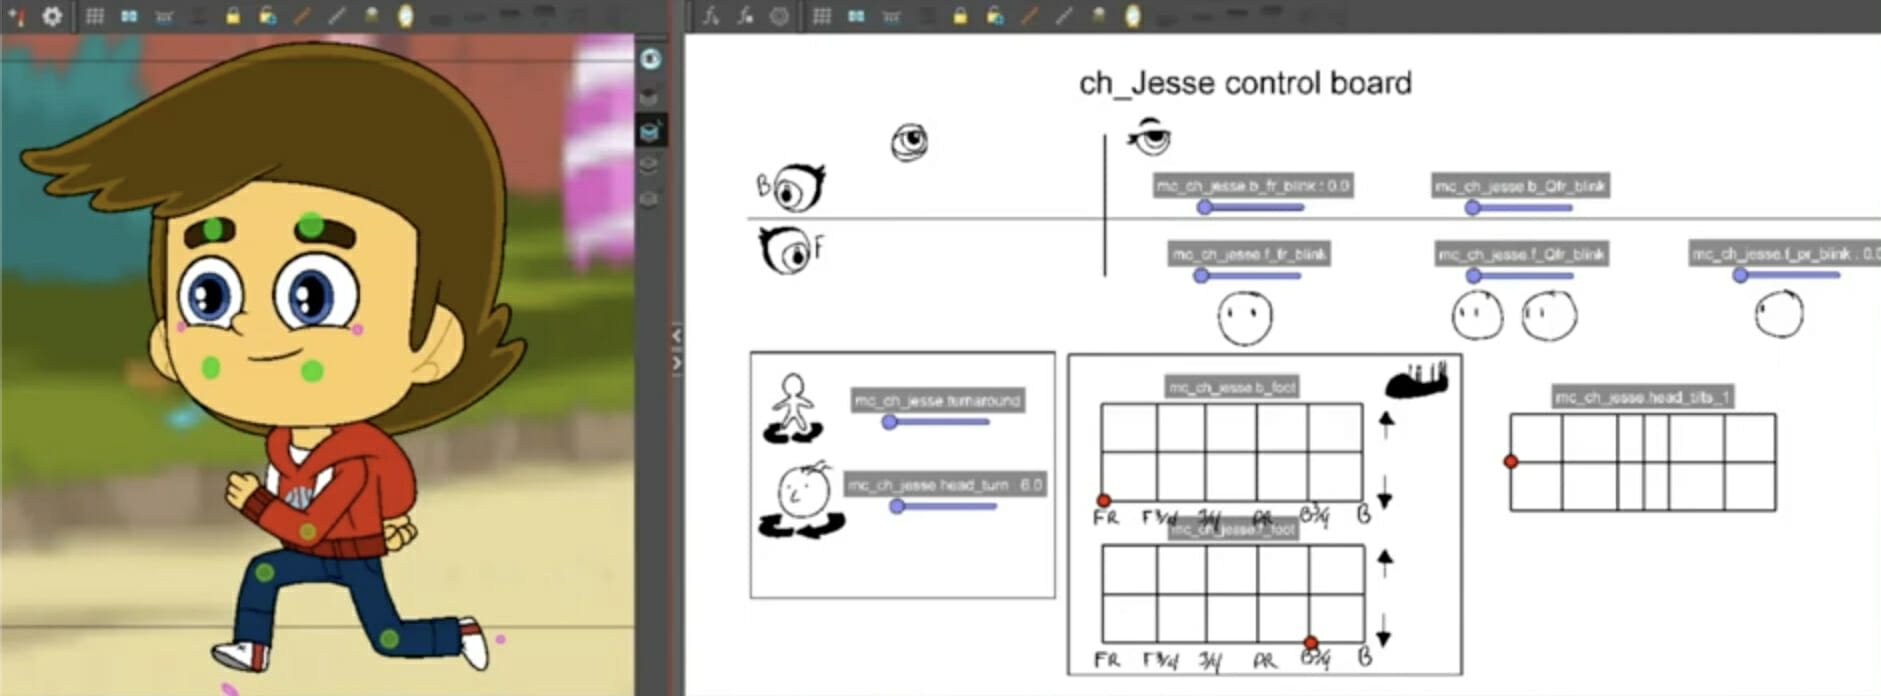
Task: Click the yellow lock icon in left toolbar
Action: coord(232,16)
